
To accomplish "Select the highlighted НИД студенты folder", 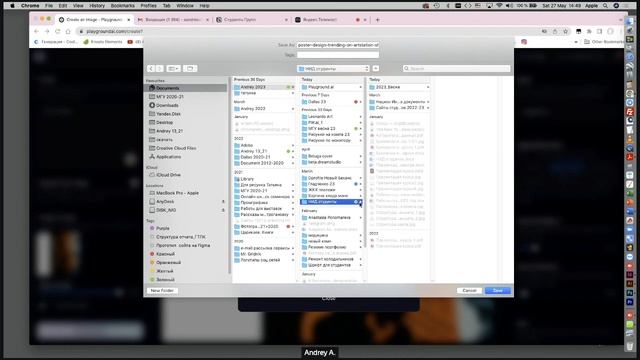I will pos(331,202).
